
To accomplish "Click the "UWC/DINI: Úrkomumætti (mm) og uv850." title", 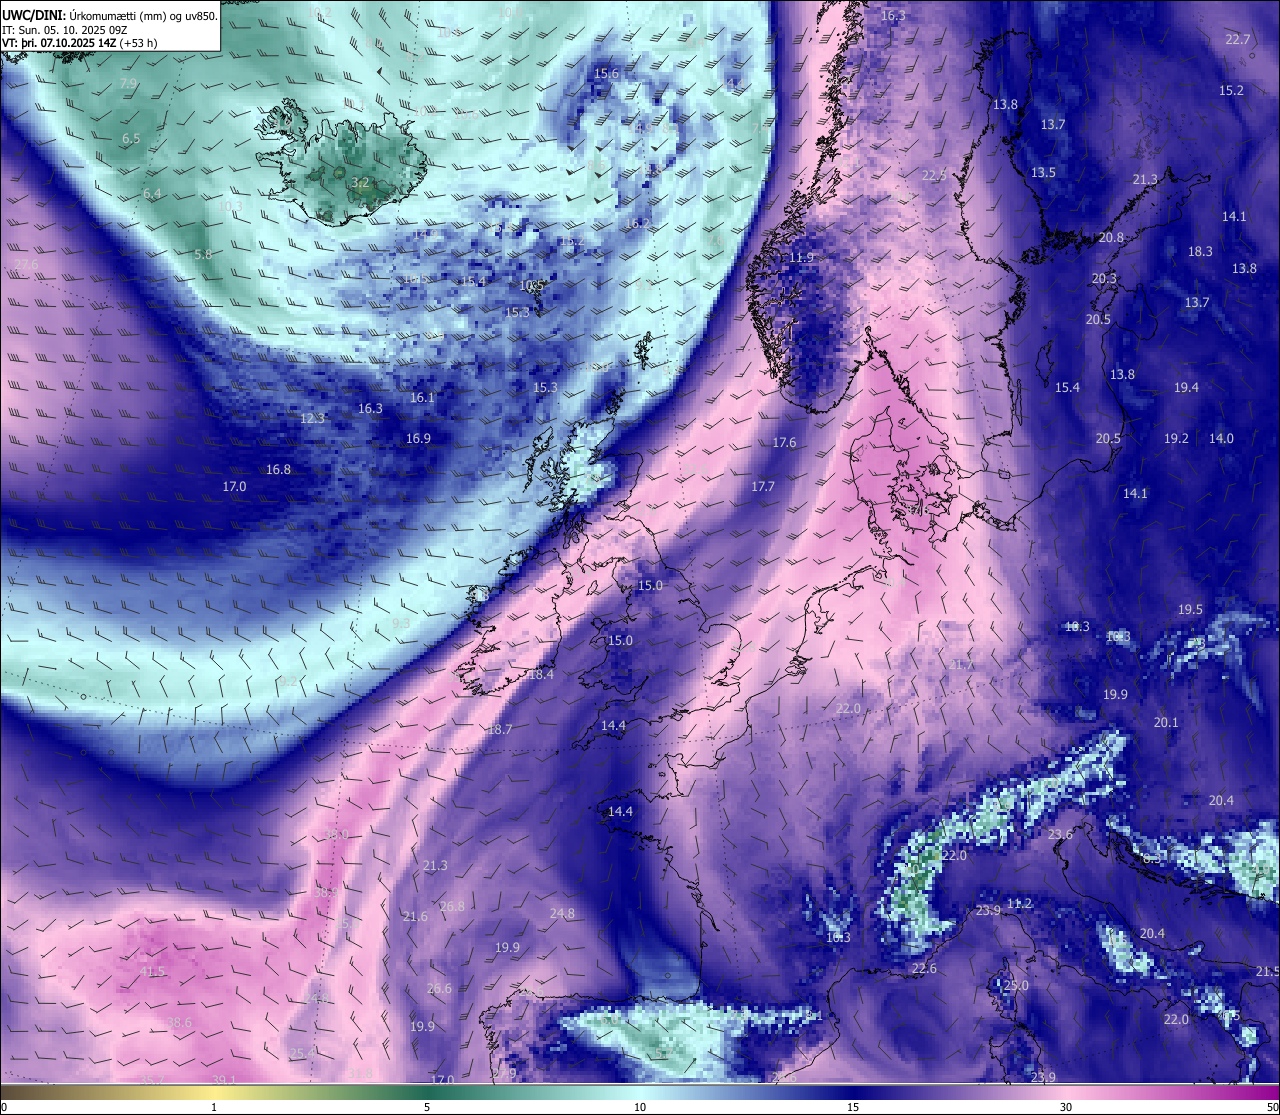I will 110,14.
